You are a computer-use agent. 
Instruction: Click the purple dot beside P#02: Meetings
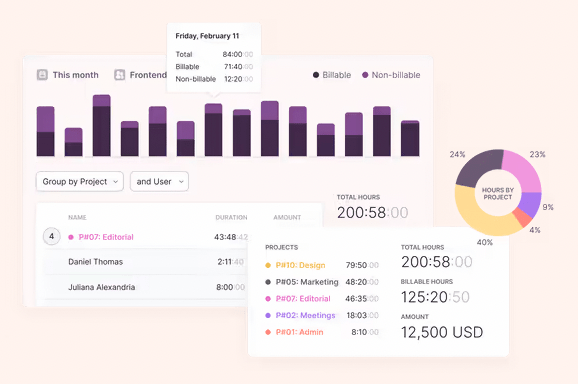[268, 315]
